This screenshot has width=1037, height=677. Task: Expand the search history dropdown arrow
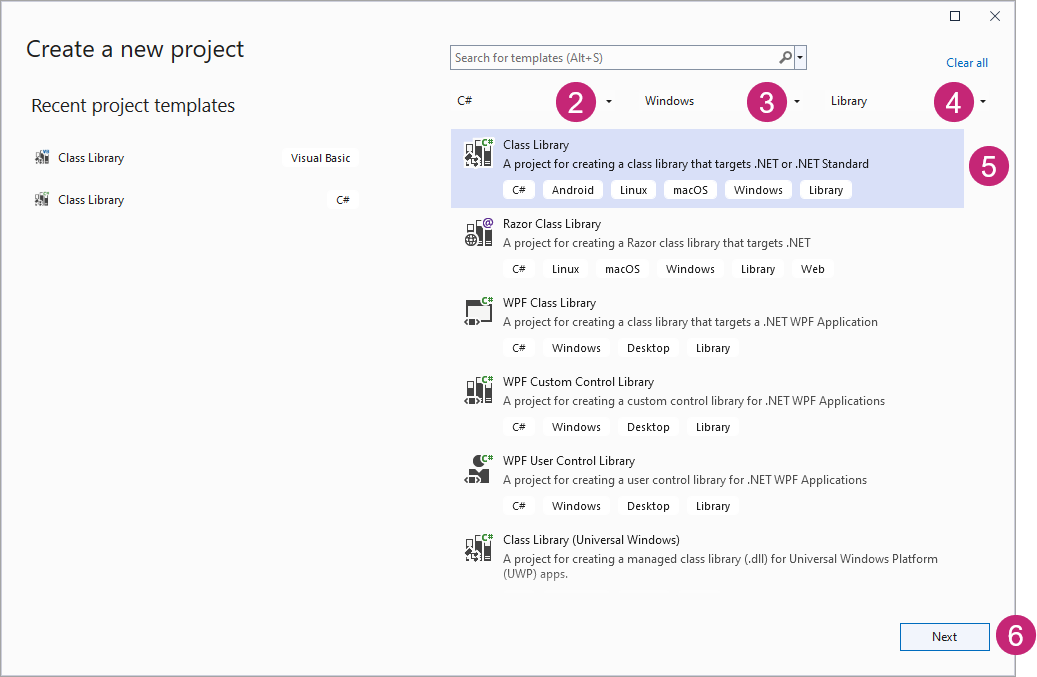801,58
